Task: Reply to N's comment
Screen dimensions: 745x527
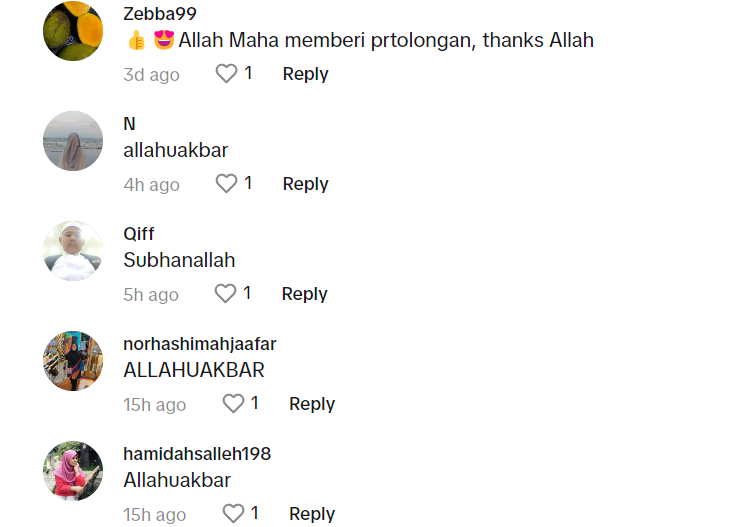Action: (305, 184)
